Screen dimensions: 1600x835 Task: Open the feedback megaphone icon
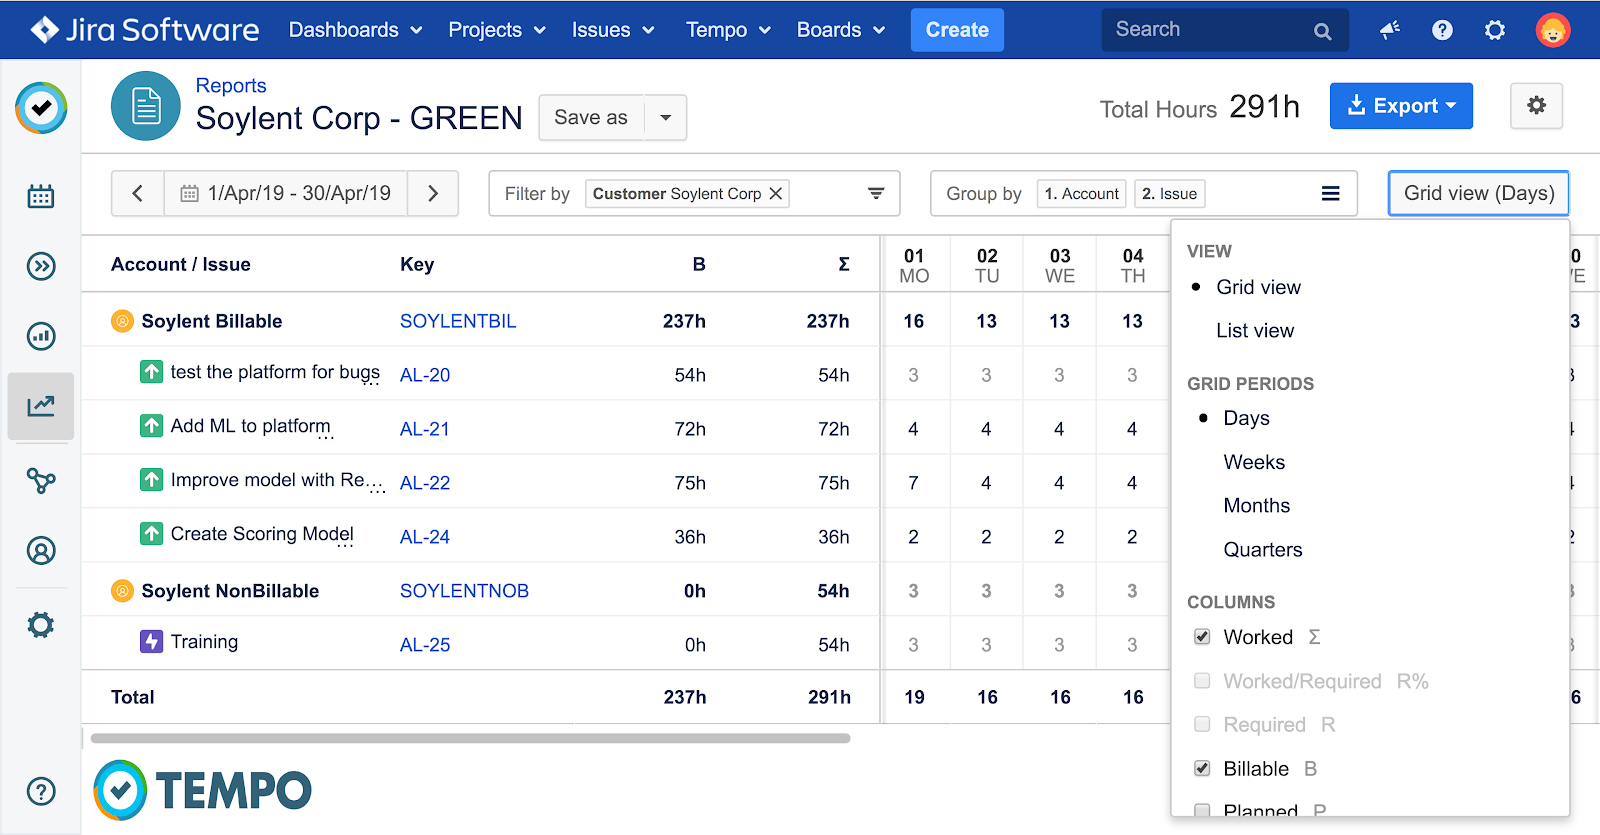coord(1390,30)
